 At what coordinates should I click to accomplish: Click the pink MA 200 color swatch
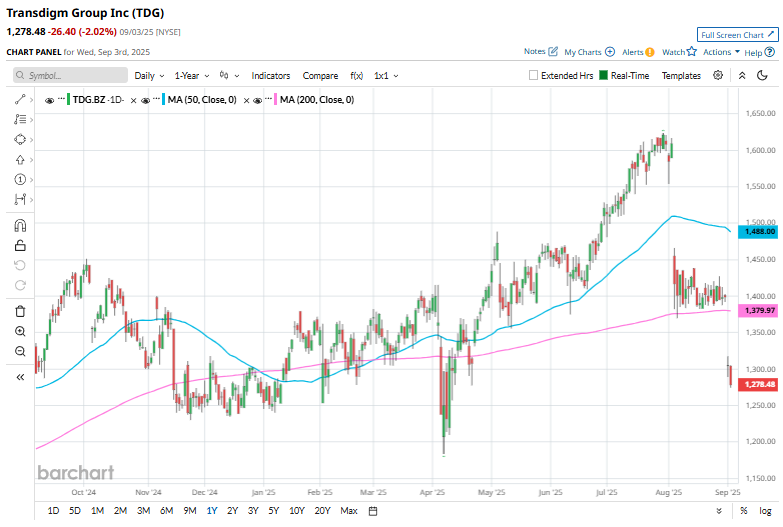(x=275, y=99)
